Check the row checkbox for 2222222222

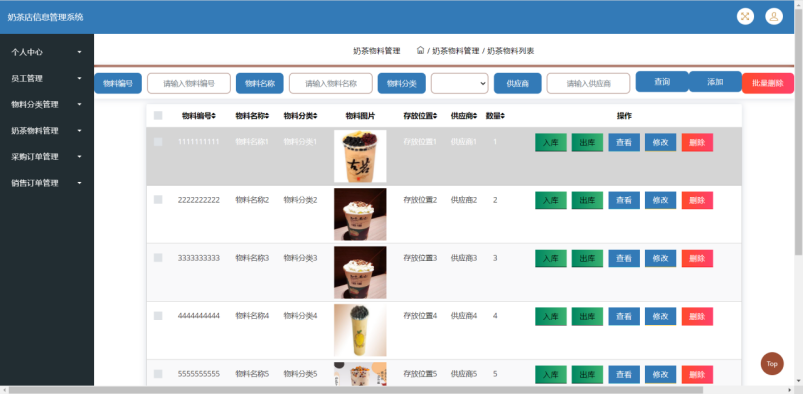pos(158,200)
